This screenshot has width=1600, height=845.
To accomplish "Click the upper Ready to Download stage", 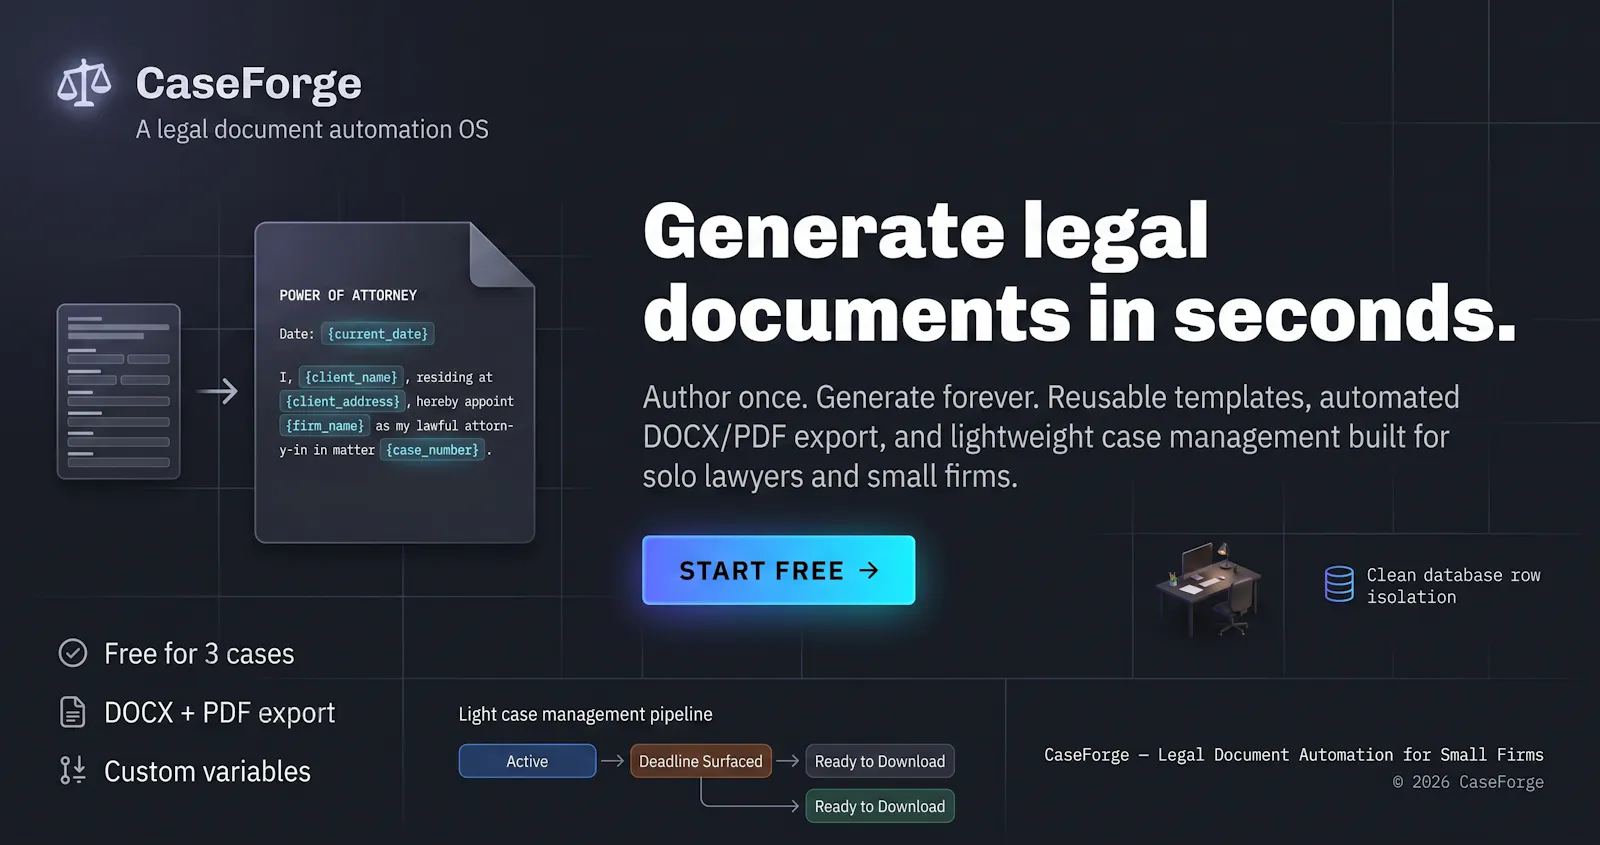I will tap(880, 761).
